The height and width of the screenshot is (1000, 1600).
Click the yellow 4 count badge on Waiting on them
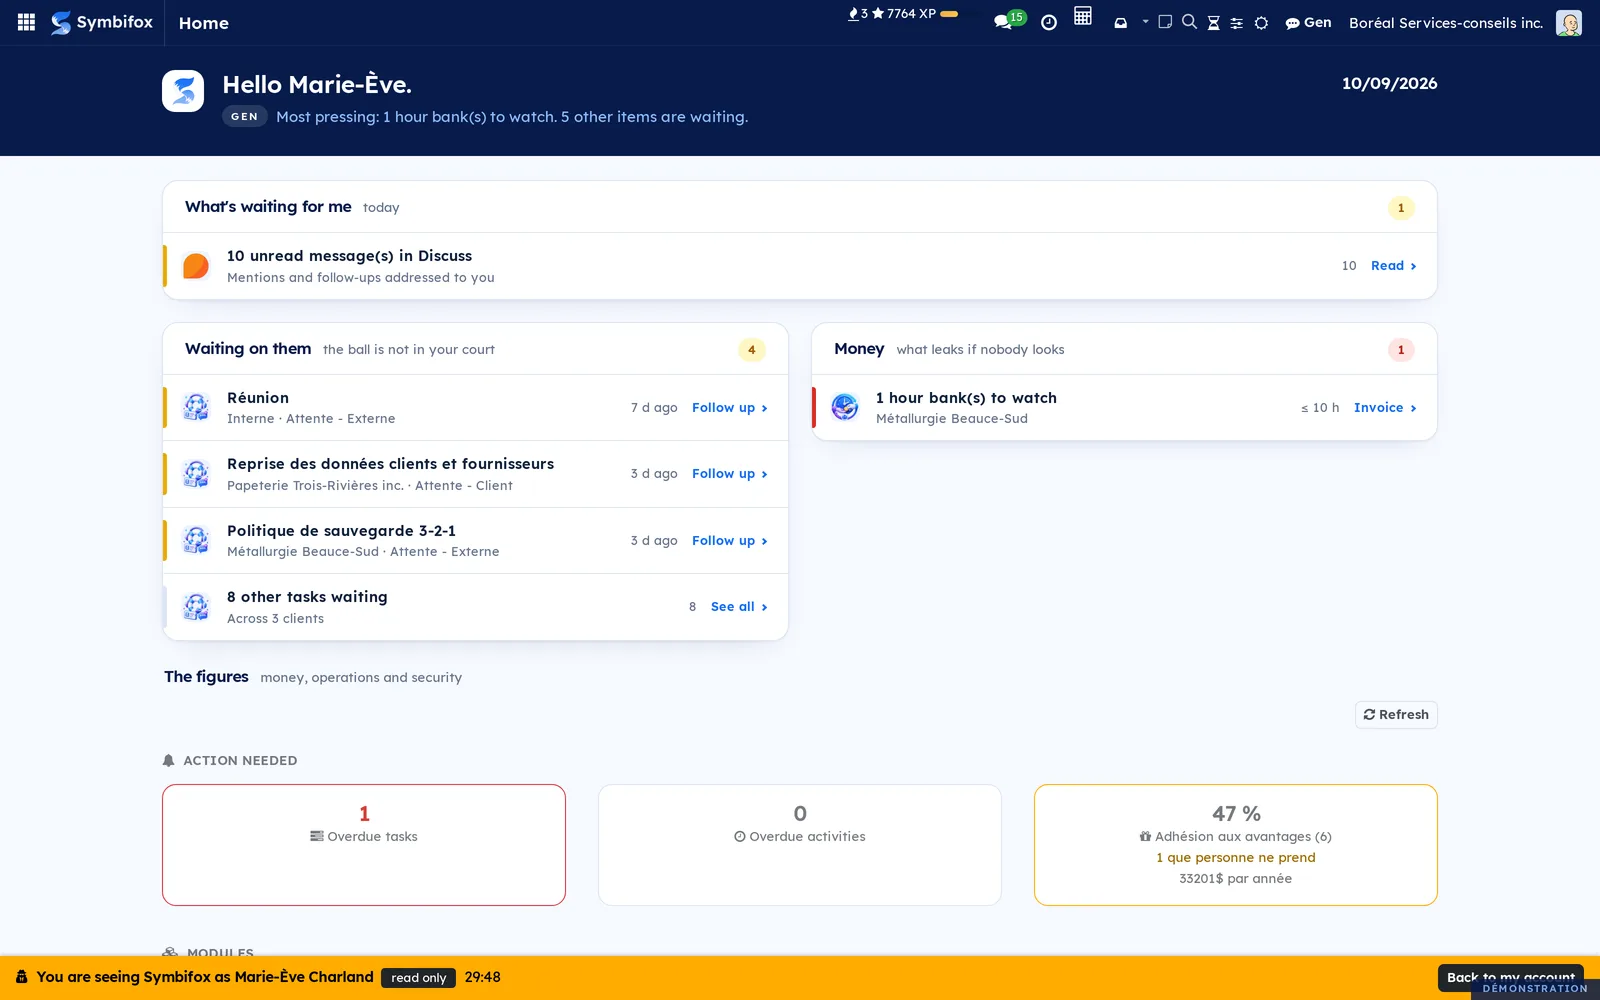tap(752, 350)
